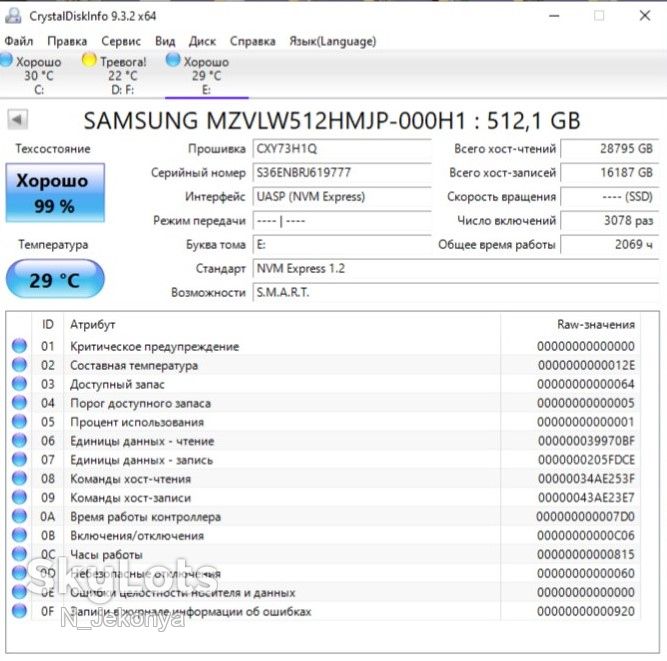The image size is (667, 661).
Task: Click the blue status orb for disk C:
Action: [x=6, y=60]
